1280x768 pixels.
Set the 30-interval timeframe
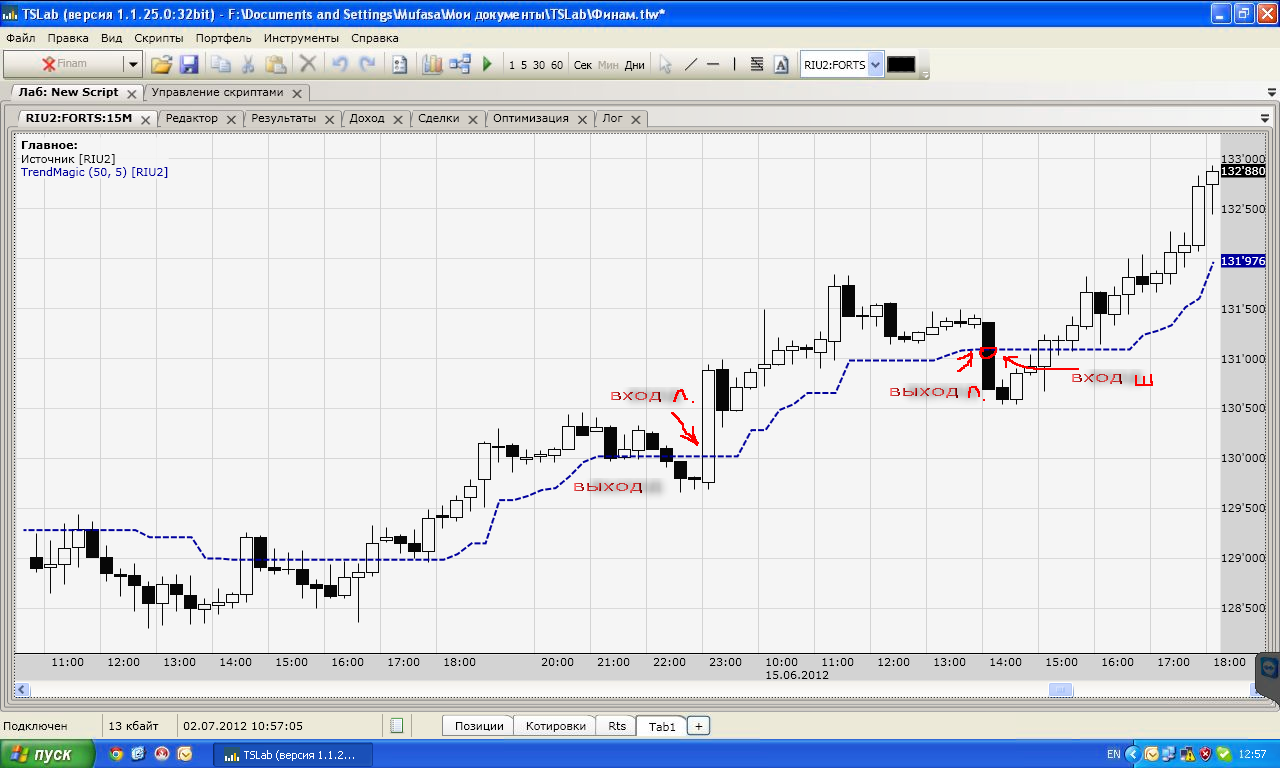(539, 65)
